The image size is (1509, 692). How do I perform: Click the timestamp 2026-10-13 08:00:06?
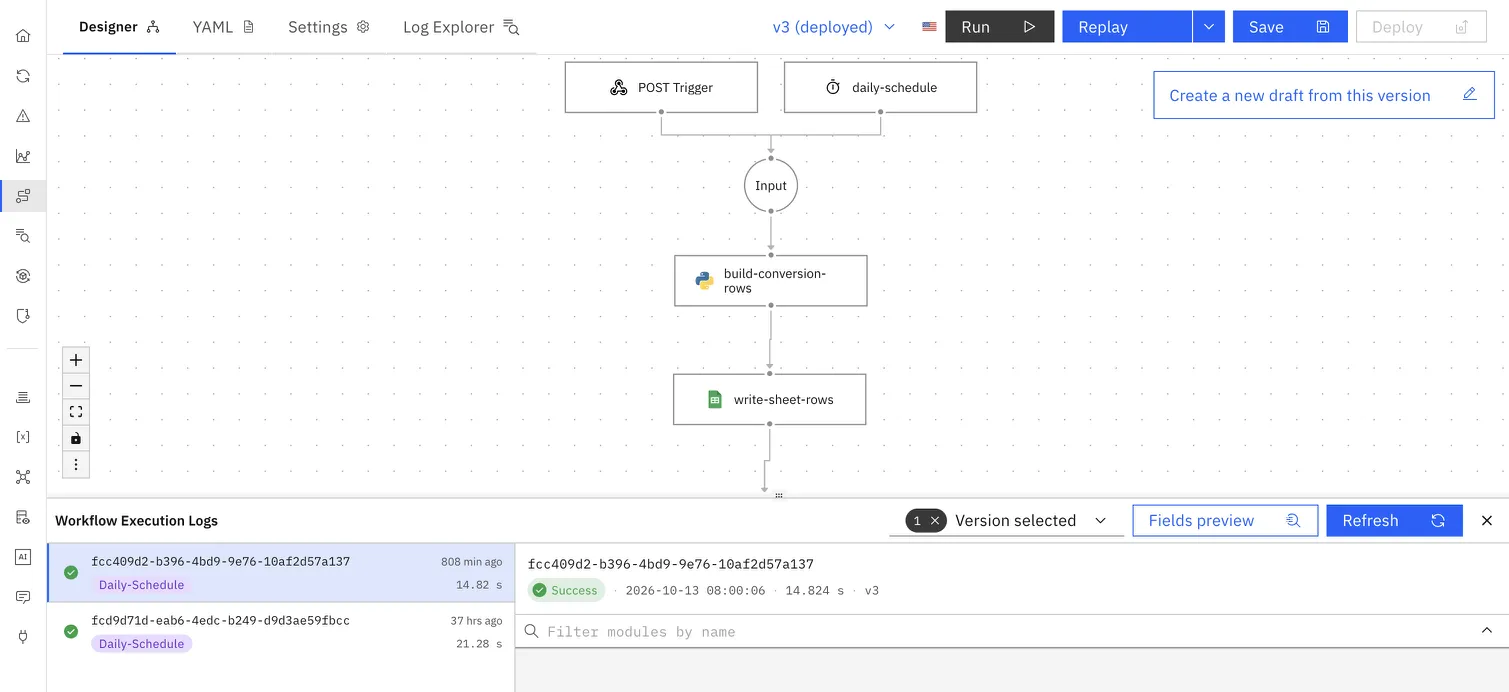tap(695, 590)
